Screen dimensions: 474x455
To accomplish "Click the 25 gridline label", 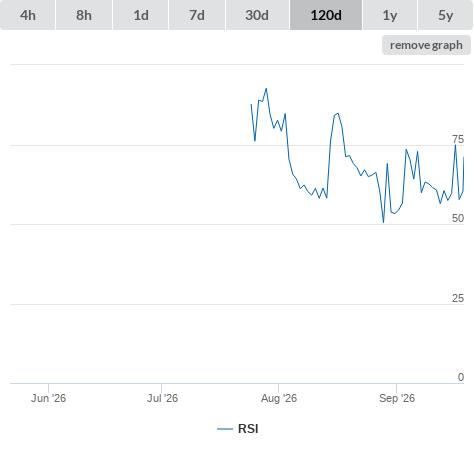I will tap(458, 298).
